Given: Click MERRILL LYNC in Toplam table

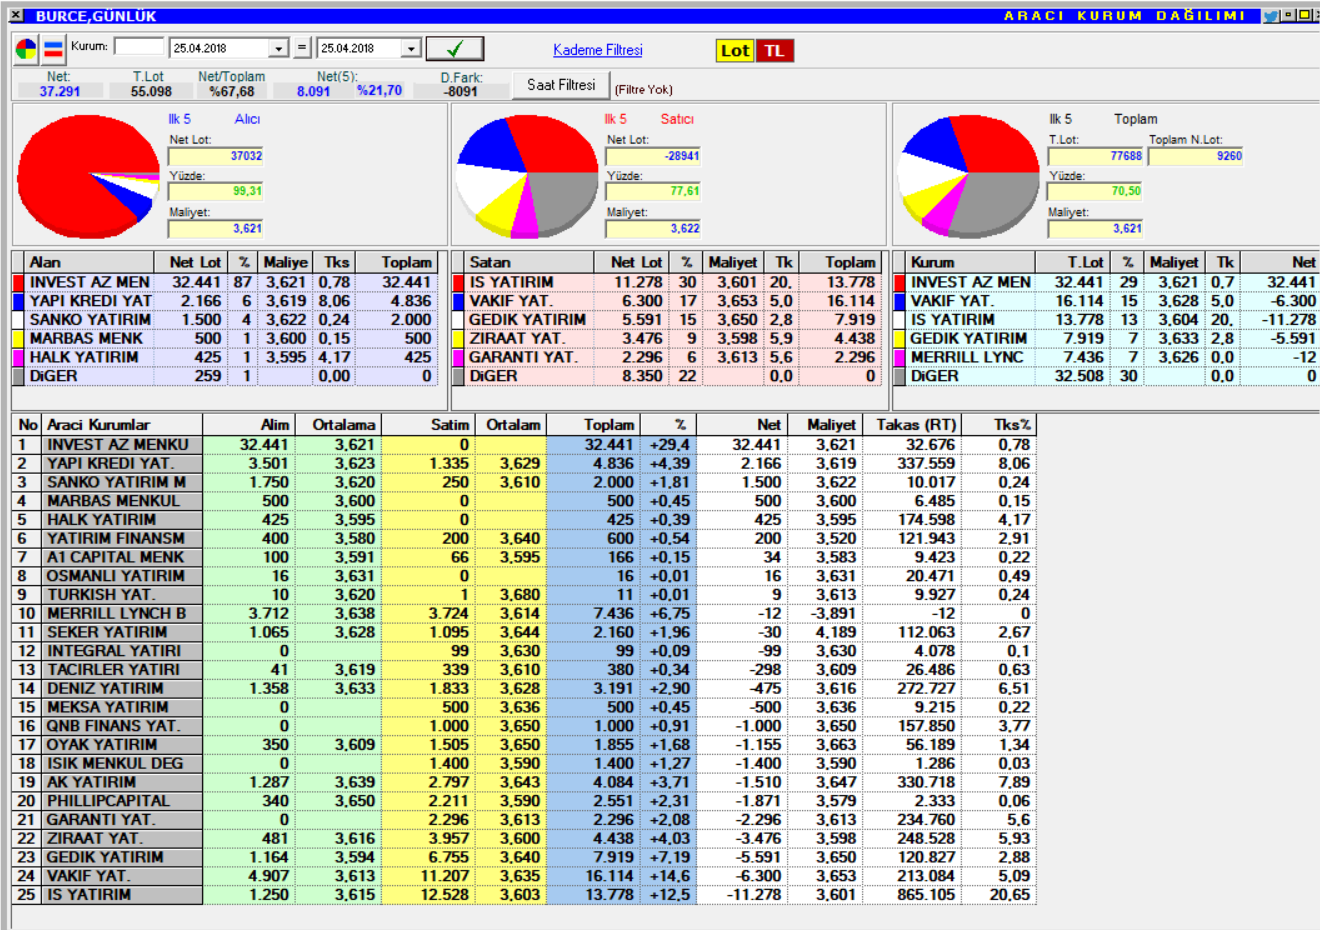Looking at the screenshot, I should (967, 357).
